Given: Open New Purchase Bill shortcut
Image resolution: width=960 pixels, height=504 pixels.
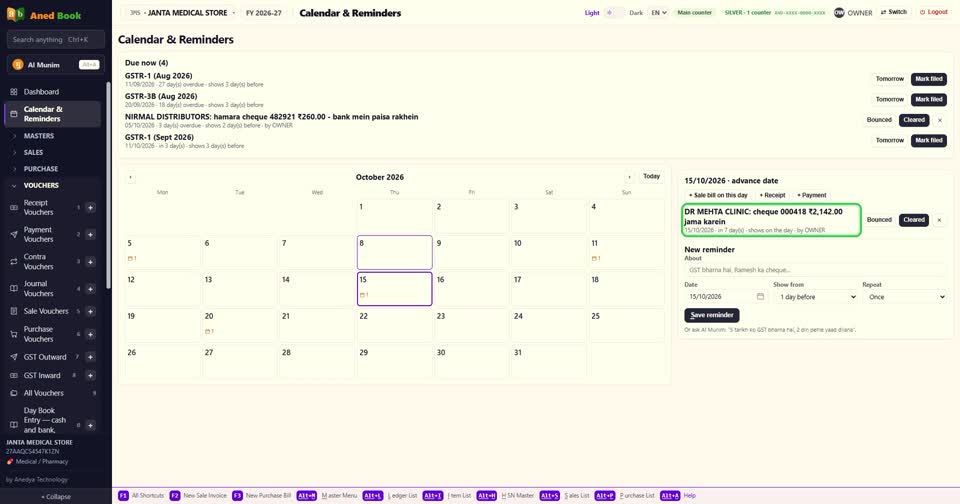Looking at the screenshot, I should [x=262, y=495].
